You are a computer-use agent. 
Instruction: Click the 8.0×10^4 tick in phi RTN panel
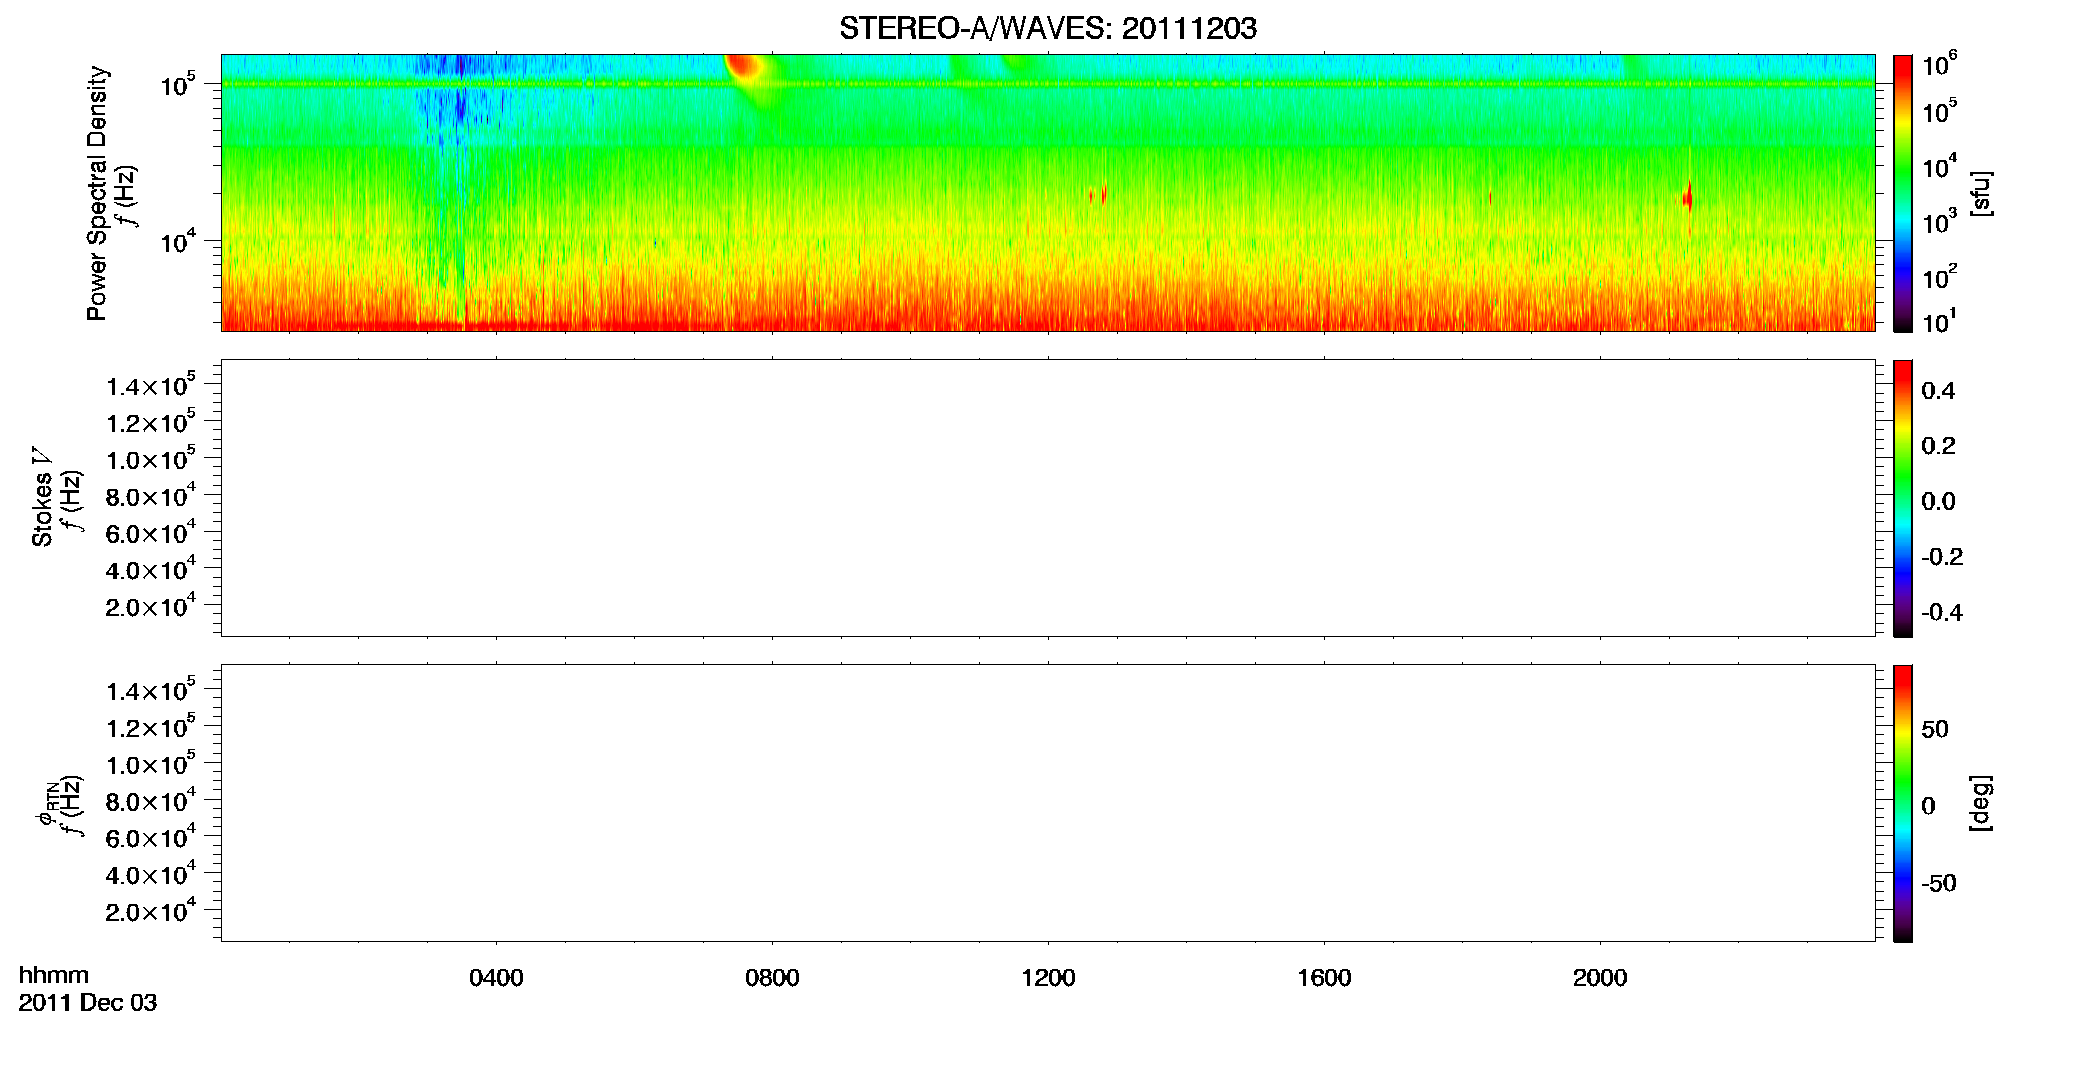coord(151,801)
